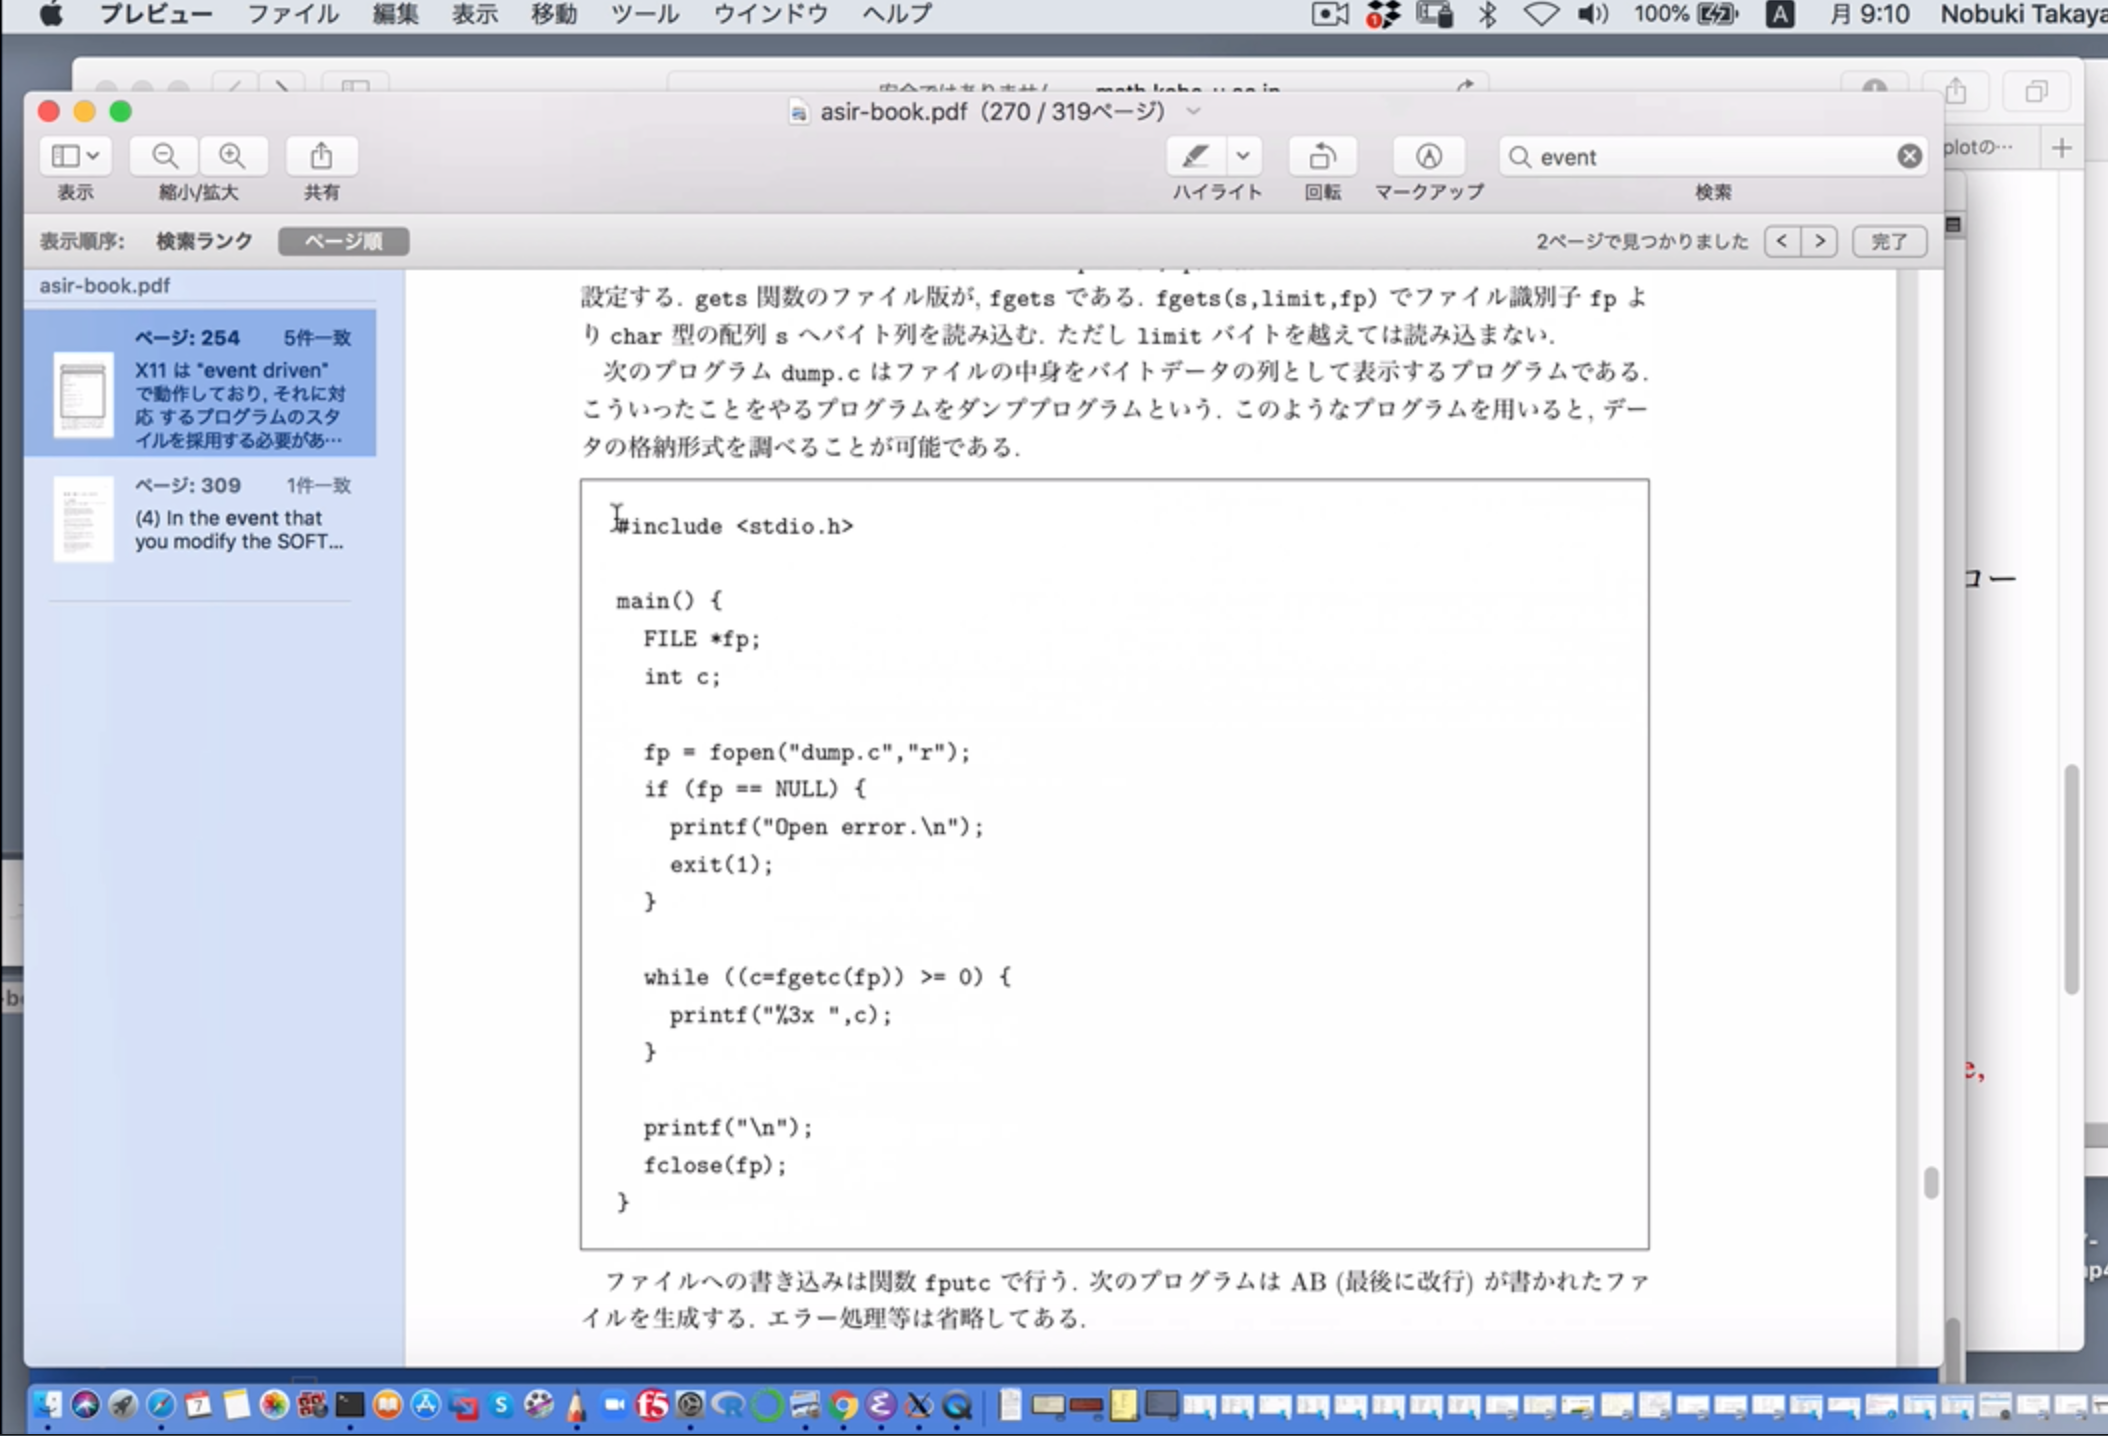Click the Bluetooth status icon
Screen dimensions: 2108x1436
click(1488, 14)
